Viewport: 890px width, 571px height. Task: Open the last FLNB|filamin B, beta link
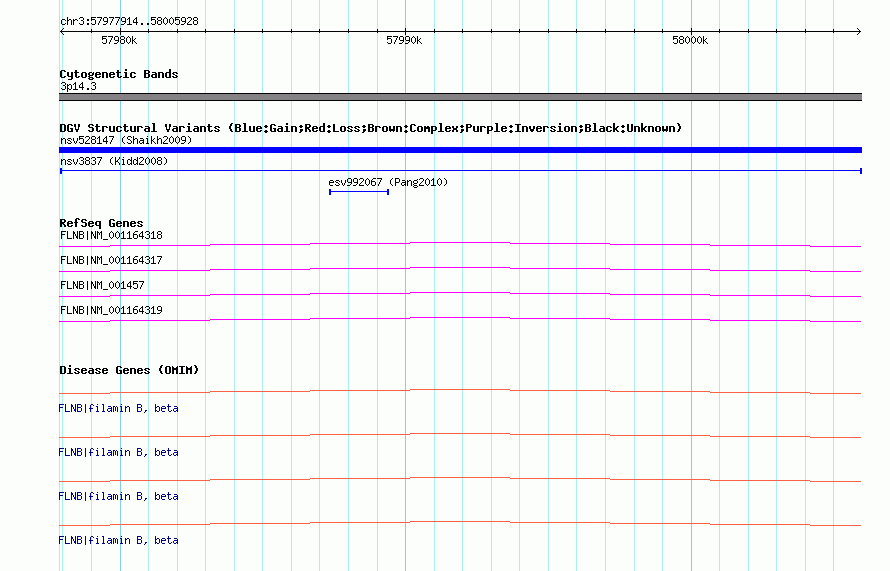click(118, 540)
